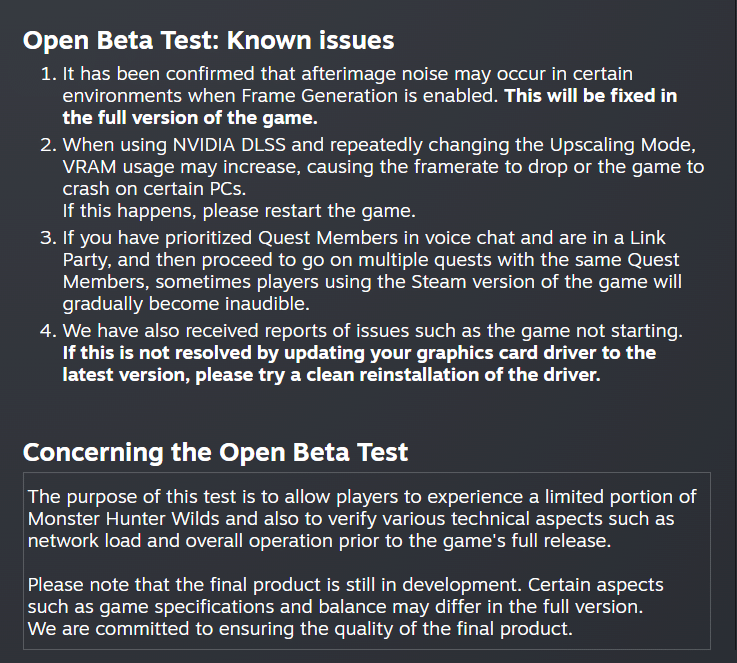Image resolution: width=737 pixels, height=663 pixels.
Task: Click 'the full version of the game.' bold line
Action: coord(190,118)
